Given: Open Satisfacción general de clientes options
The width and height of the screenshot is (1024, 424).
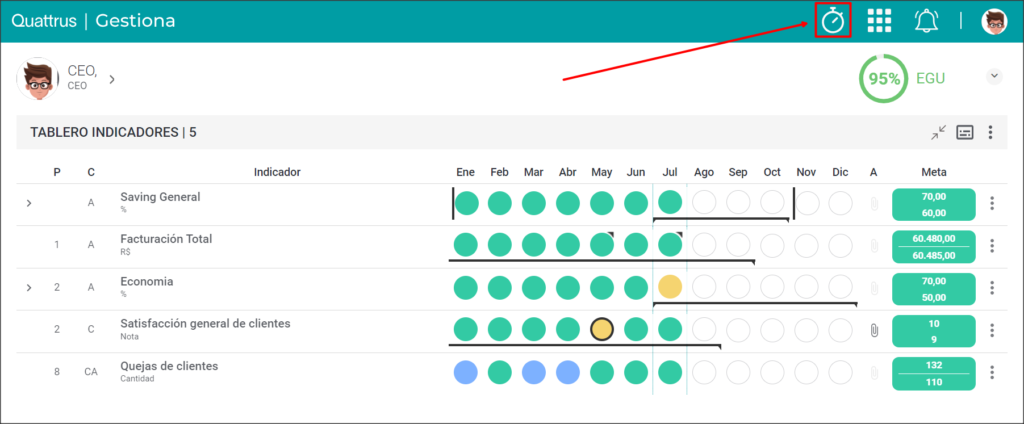Looking at the screenshot, I should tap(992, 331).
